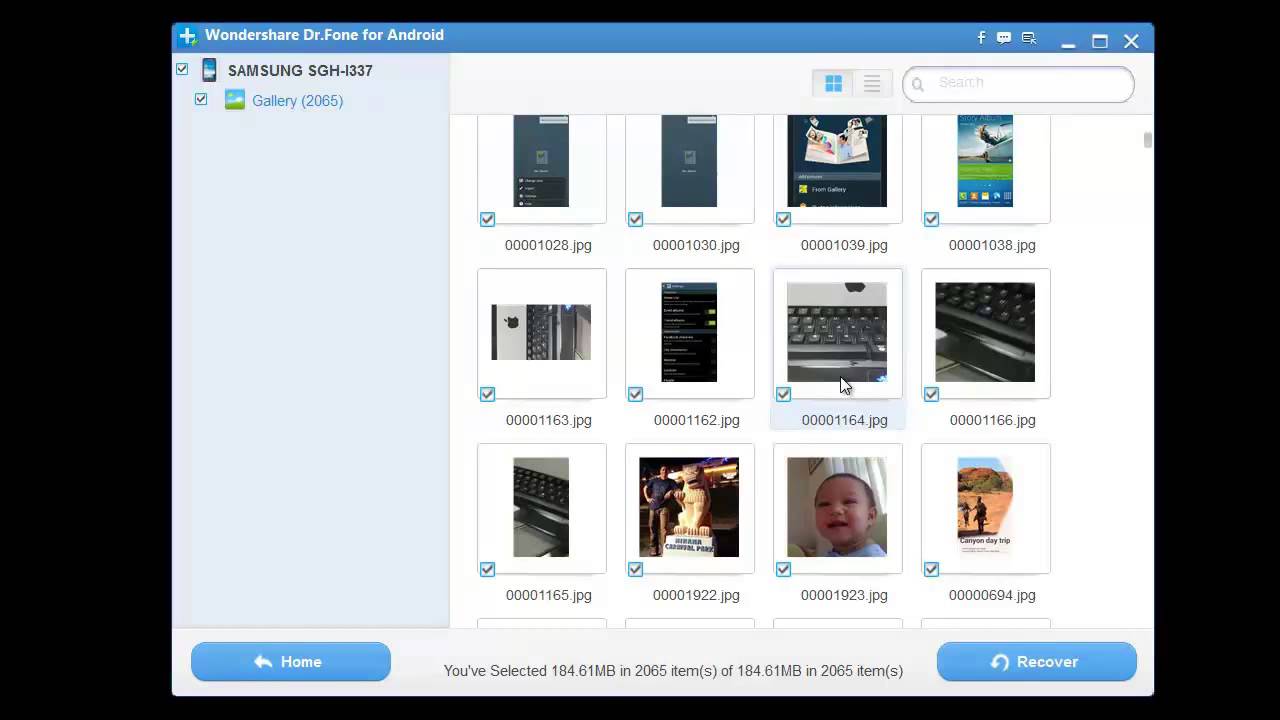
Task: Click the feedback speech bubble icon
Action: point(1004,38)
